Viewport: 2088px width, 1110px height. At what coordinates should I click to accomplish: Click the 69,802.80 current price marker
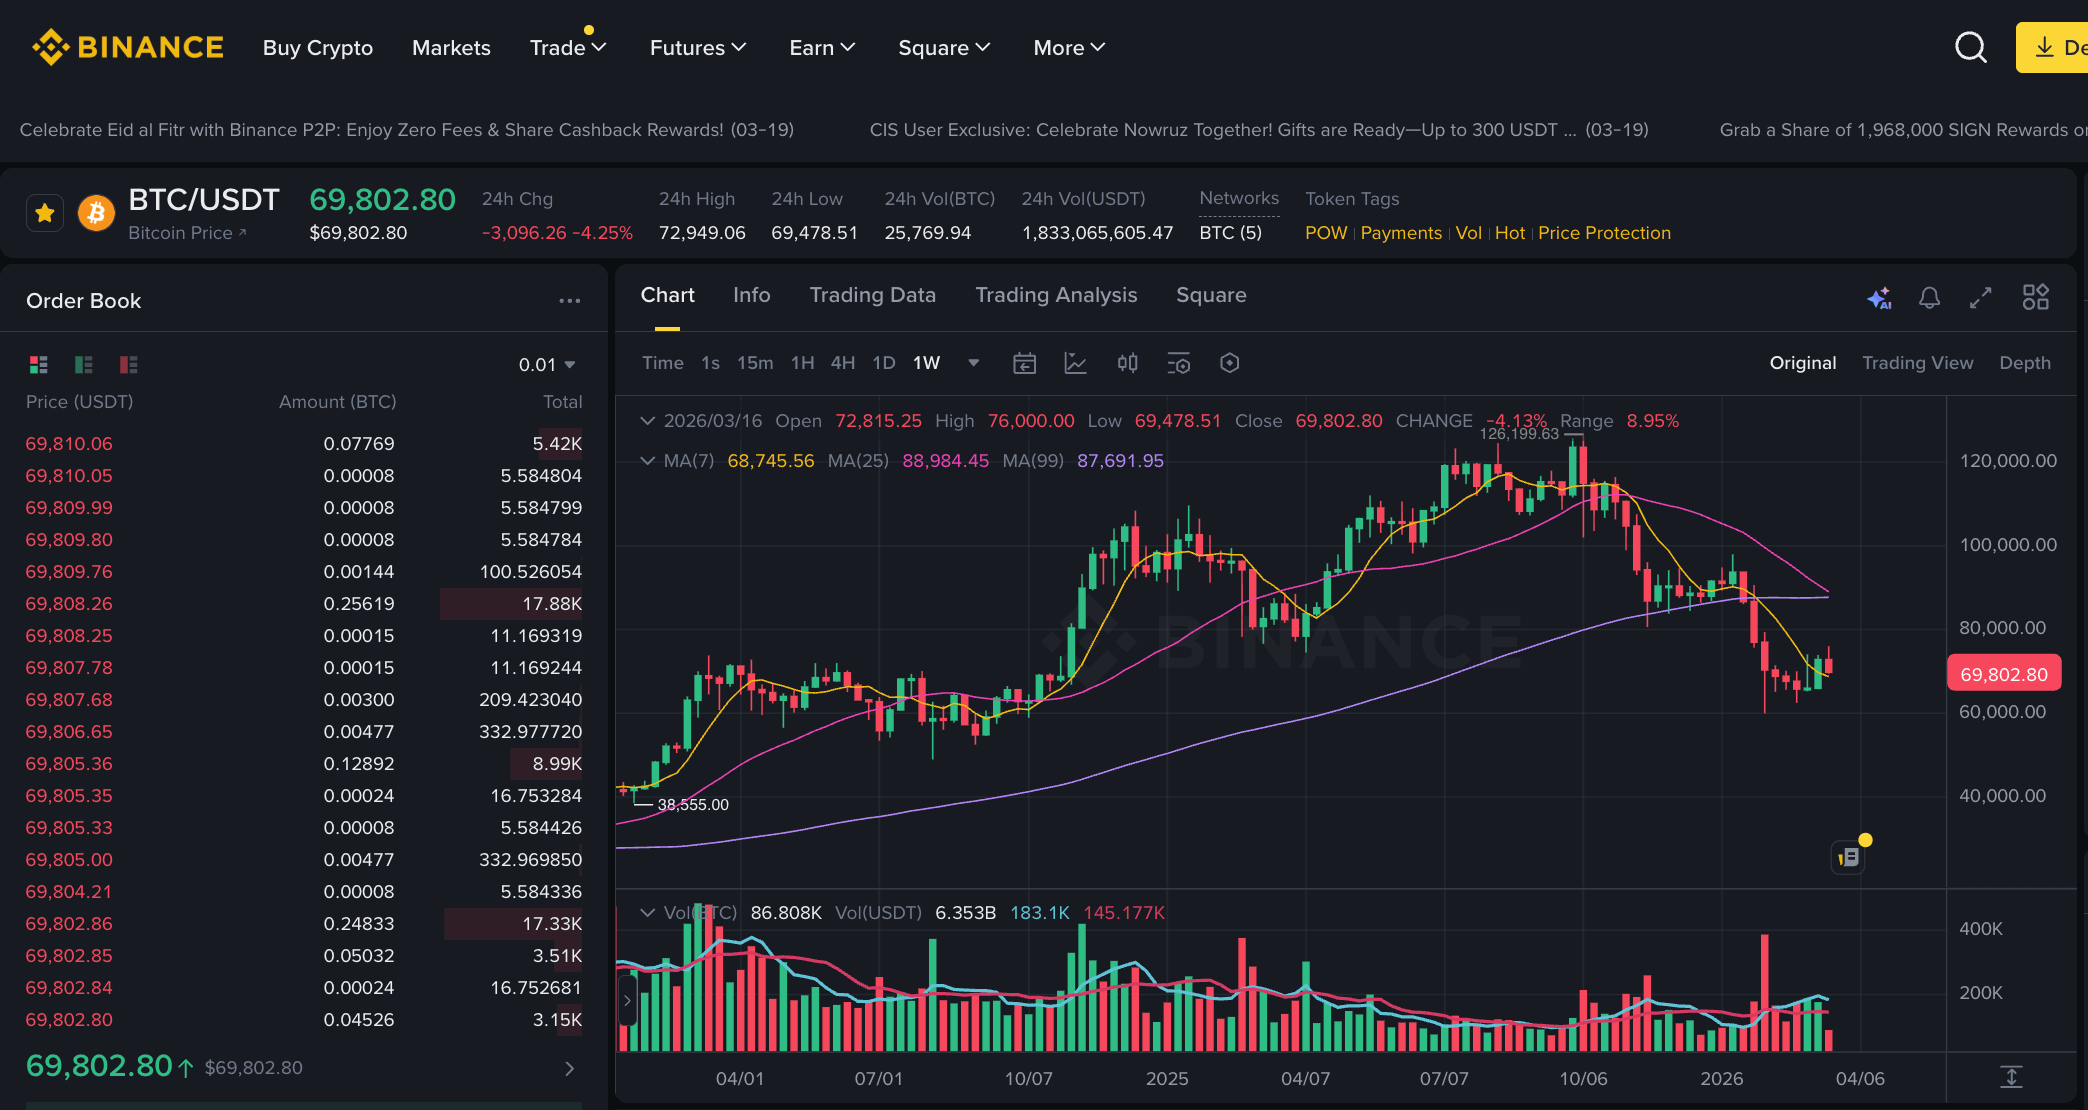pyautogui.click(x=2003, y=674)
